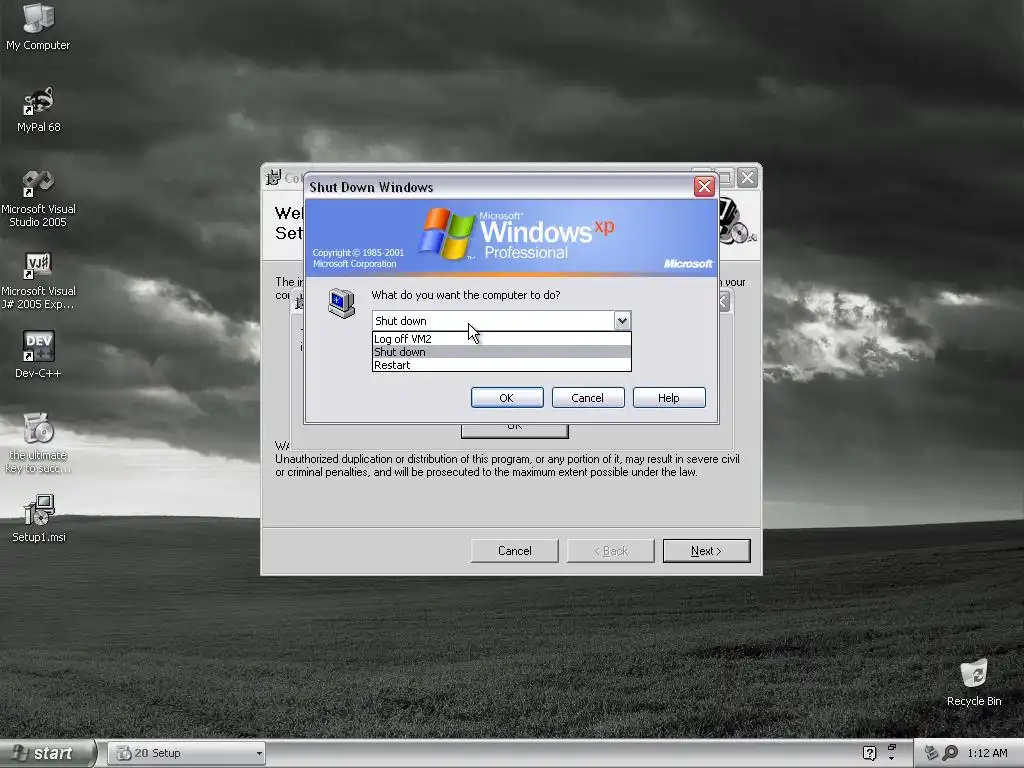Click the setup wizard title bar icon

tap(273, 176)
